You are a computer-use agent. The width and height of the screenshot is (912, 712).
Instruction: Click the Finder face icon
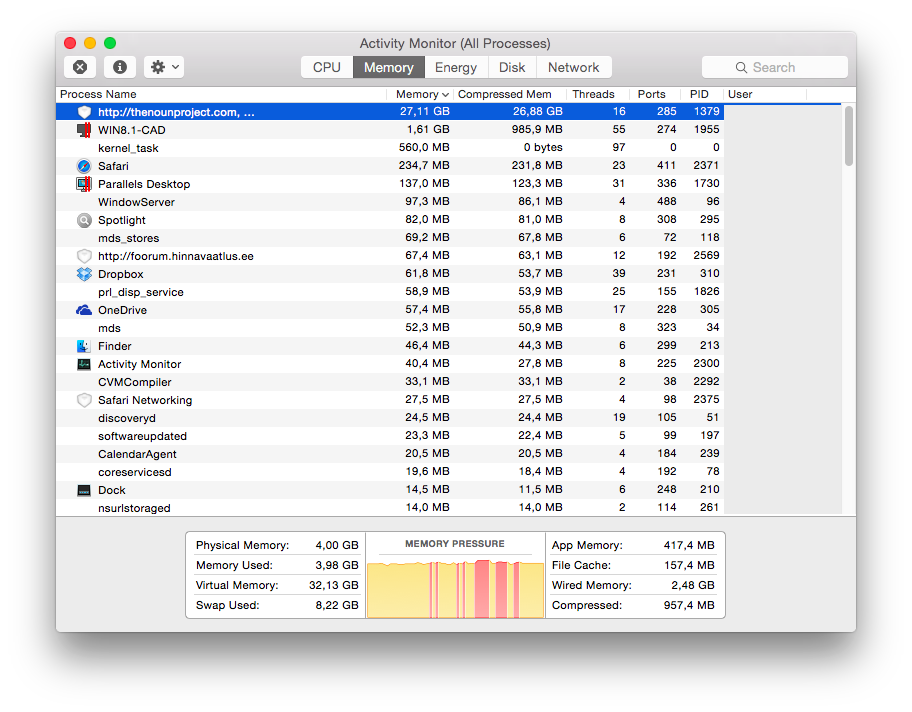pyautogui.click(x=84, y=346)
